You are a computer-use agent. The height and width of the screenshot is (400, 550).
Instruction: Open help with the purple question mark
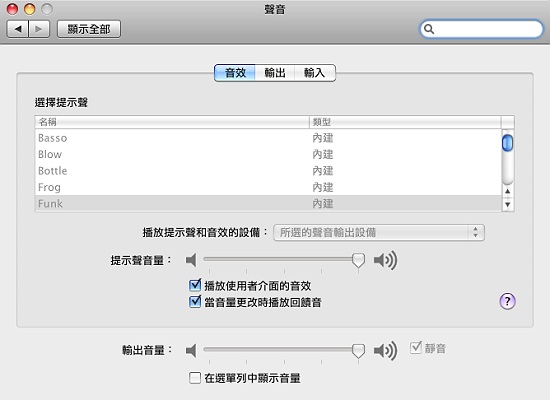[x=507, y=301]
